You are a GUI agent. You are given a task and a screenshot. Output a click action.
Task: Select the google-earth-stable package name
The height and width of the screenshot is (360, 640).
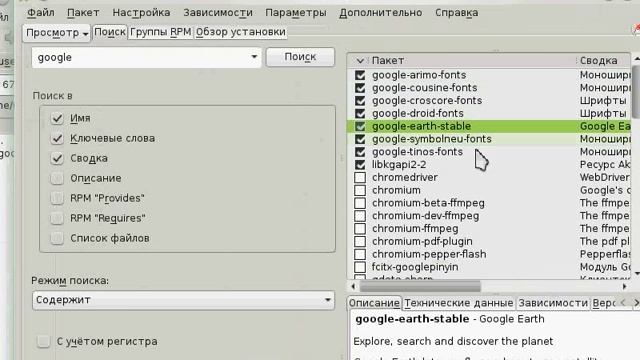(421, 126)
